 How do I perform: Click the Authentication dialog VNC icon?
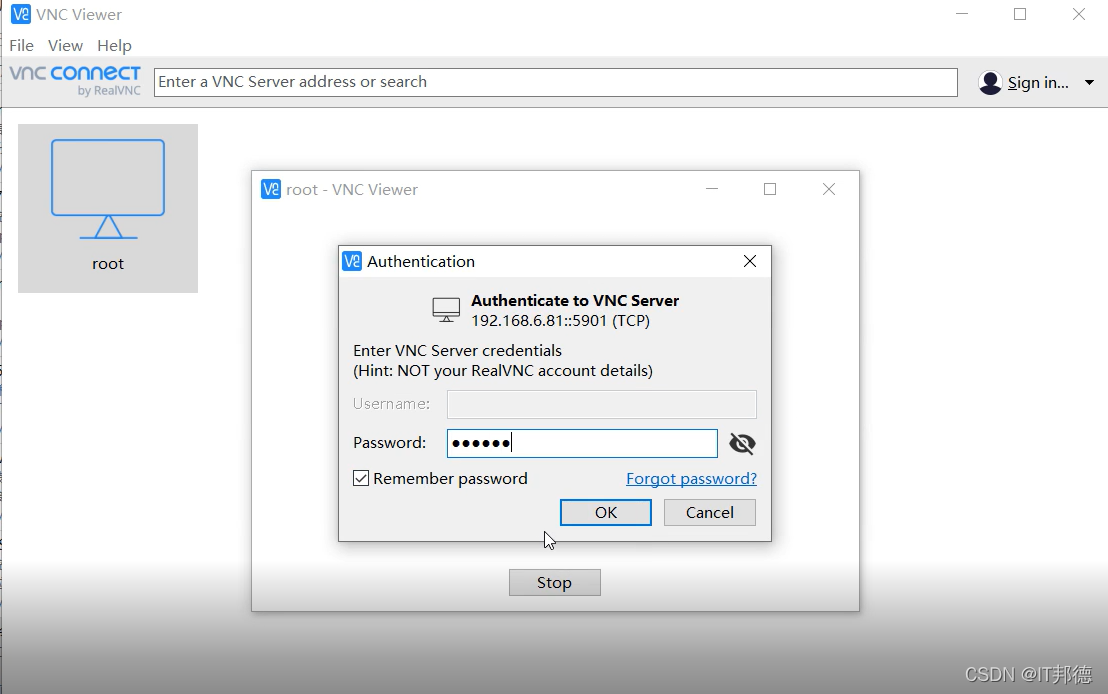(x=352, y=261)
